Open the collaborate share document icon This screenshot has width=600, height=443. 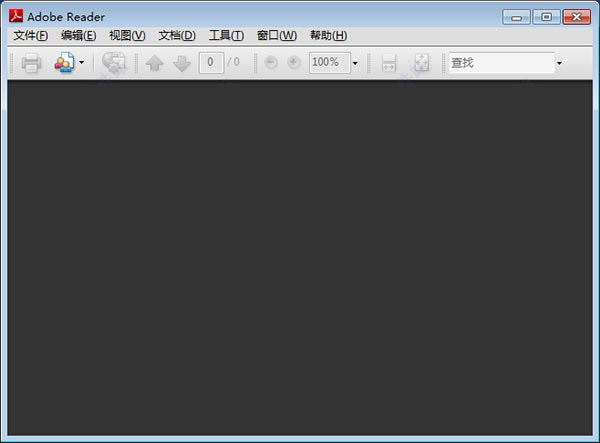64,62
